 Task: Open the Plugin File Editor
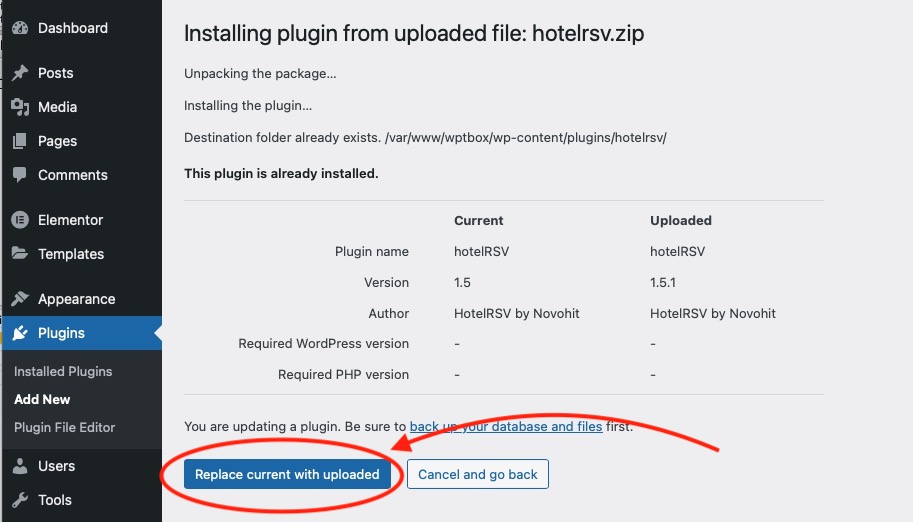pyautogui.click(x=65, y=427)
